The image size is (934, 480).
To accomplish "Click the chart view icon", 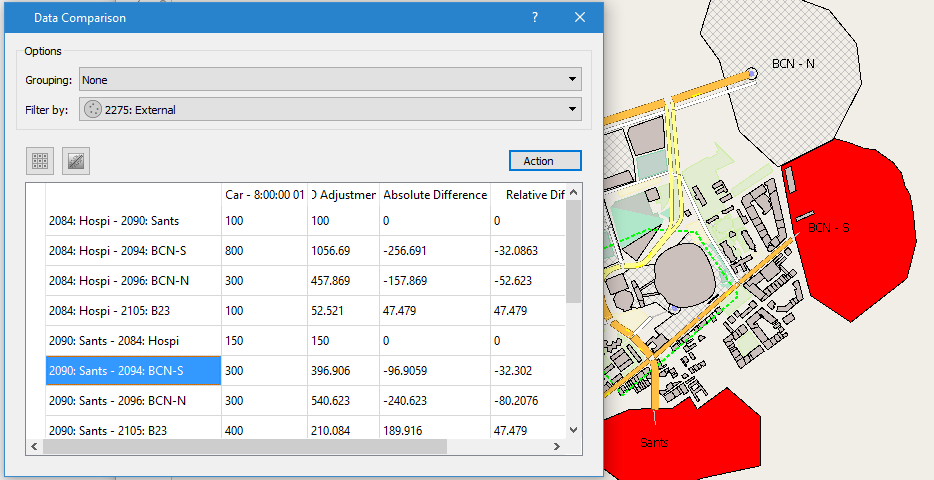I will tap(77, 160).
